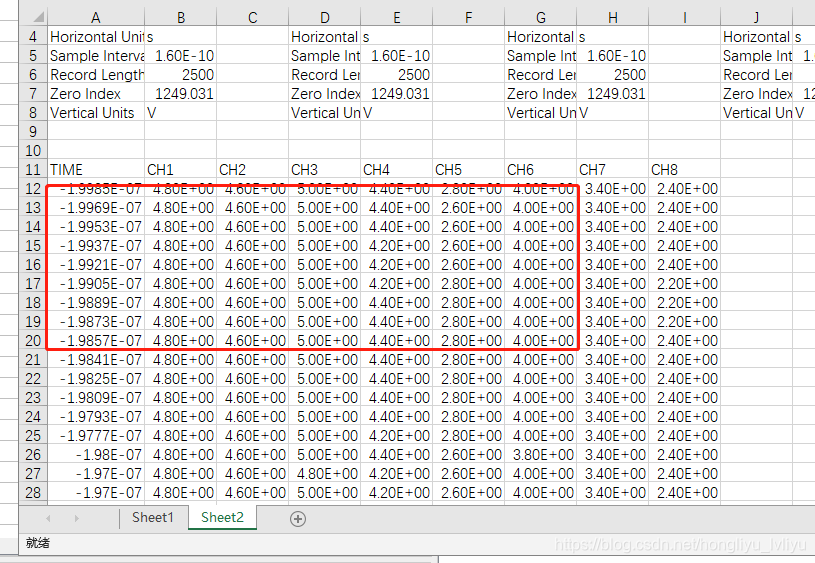Image resolution: width=815 pixels, height=563 pixels.
Task: Select column D header
Action: 324,18
